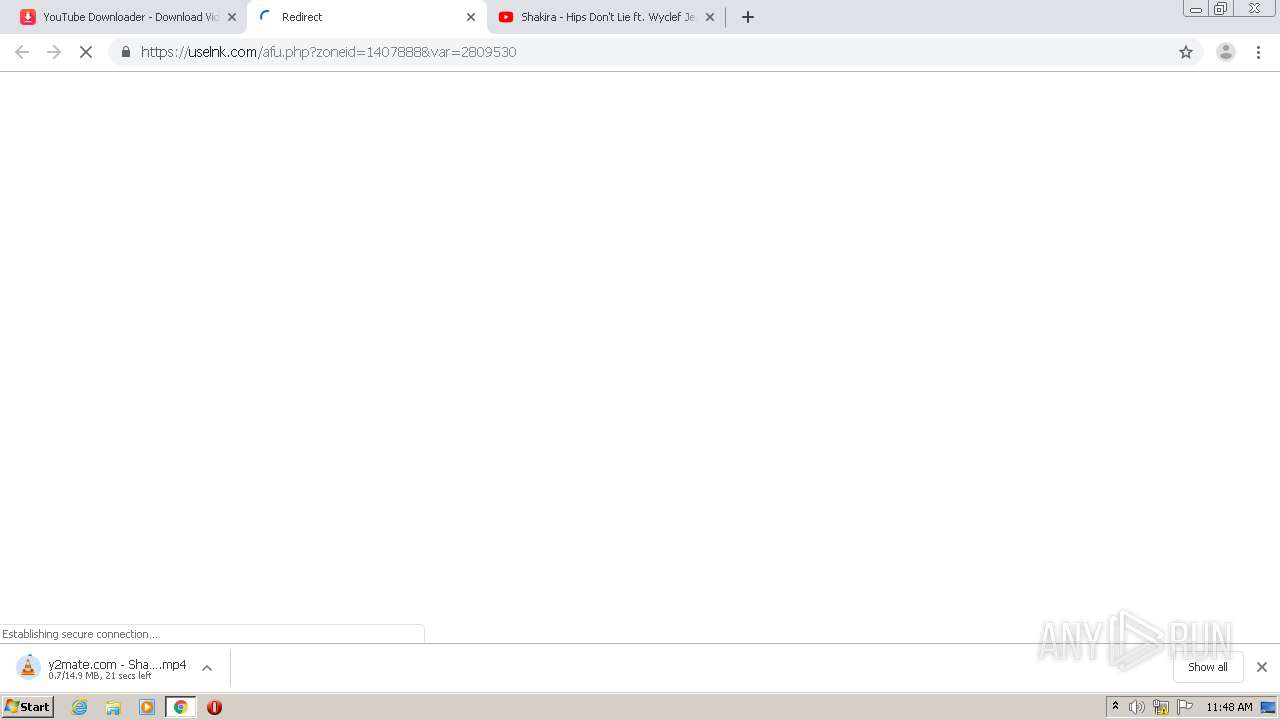This screenshot has height=720, width=1280.
Task: Open network connection tray icon
Action: [1161, 707]
